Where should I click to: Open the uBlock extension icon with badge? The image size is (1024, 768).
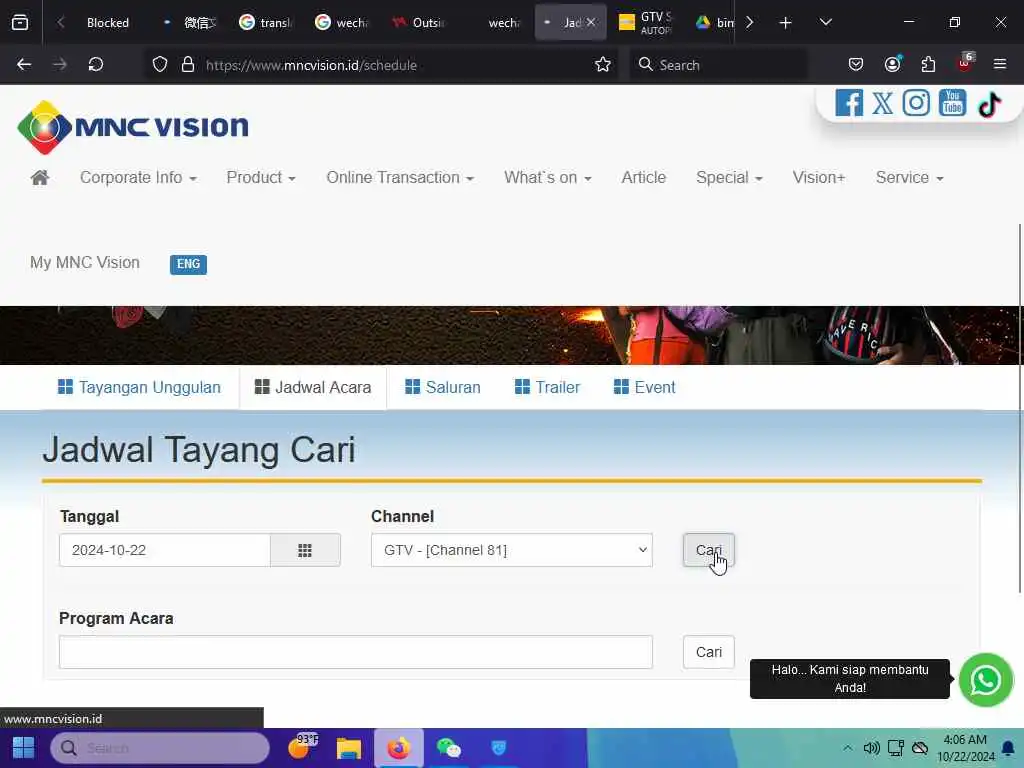[965, 63]
